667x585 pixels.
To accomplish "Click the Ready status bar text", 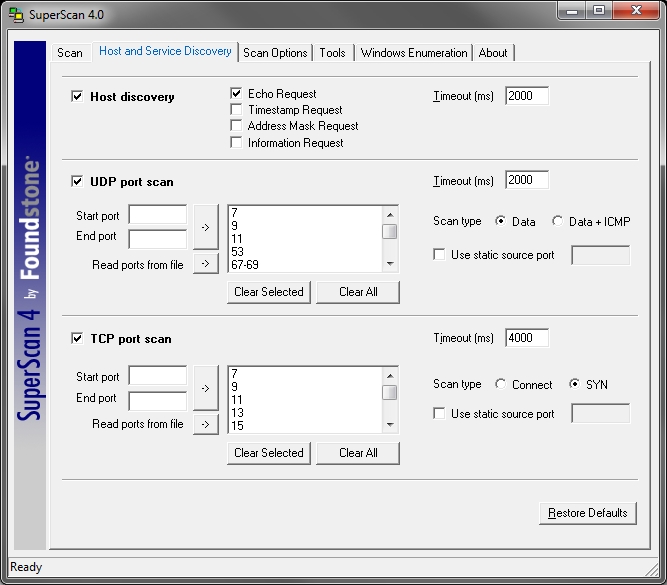I will pyautogui.click(x=26, y=567).
